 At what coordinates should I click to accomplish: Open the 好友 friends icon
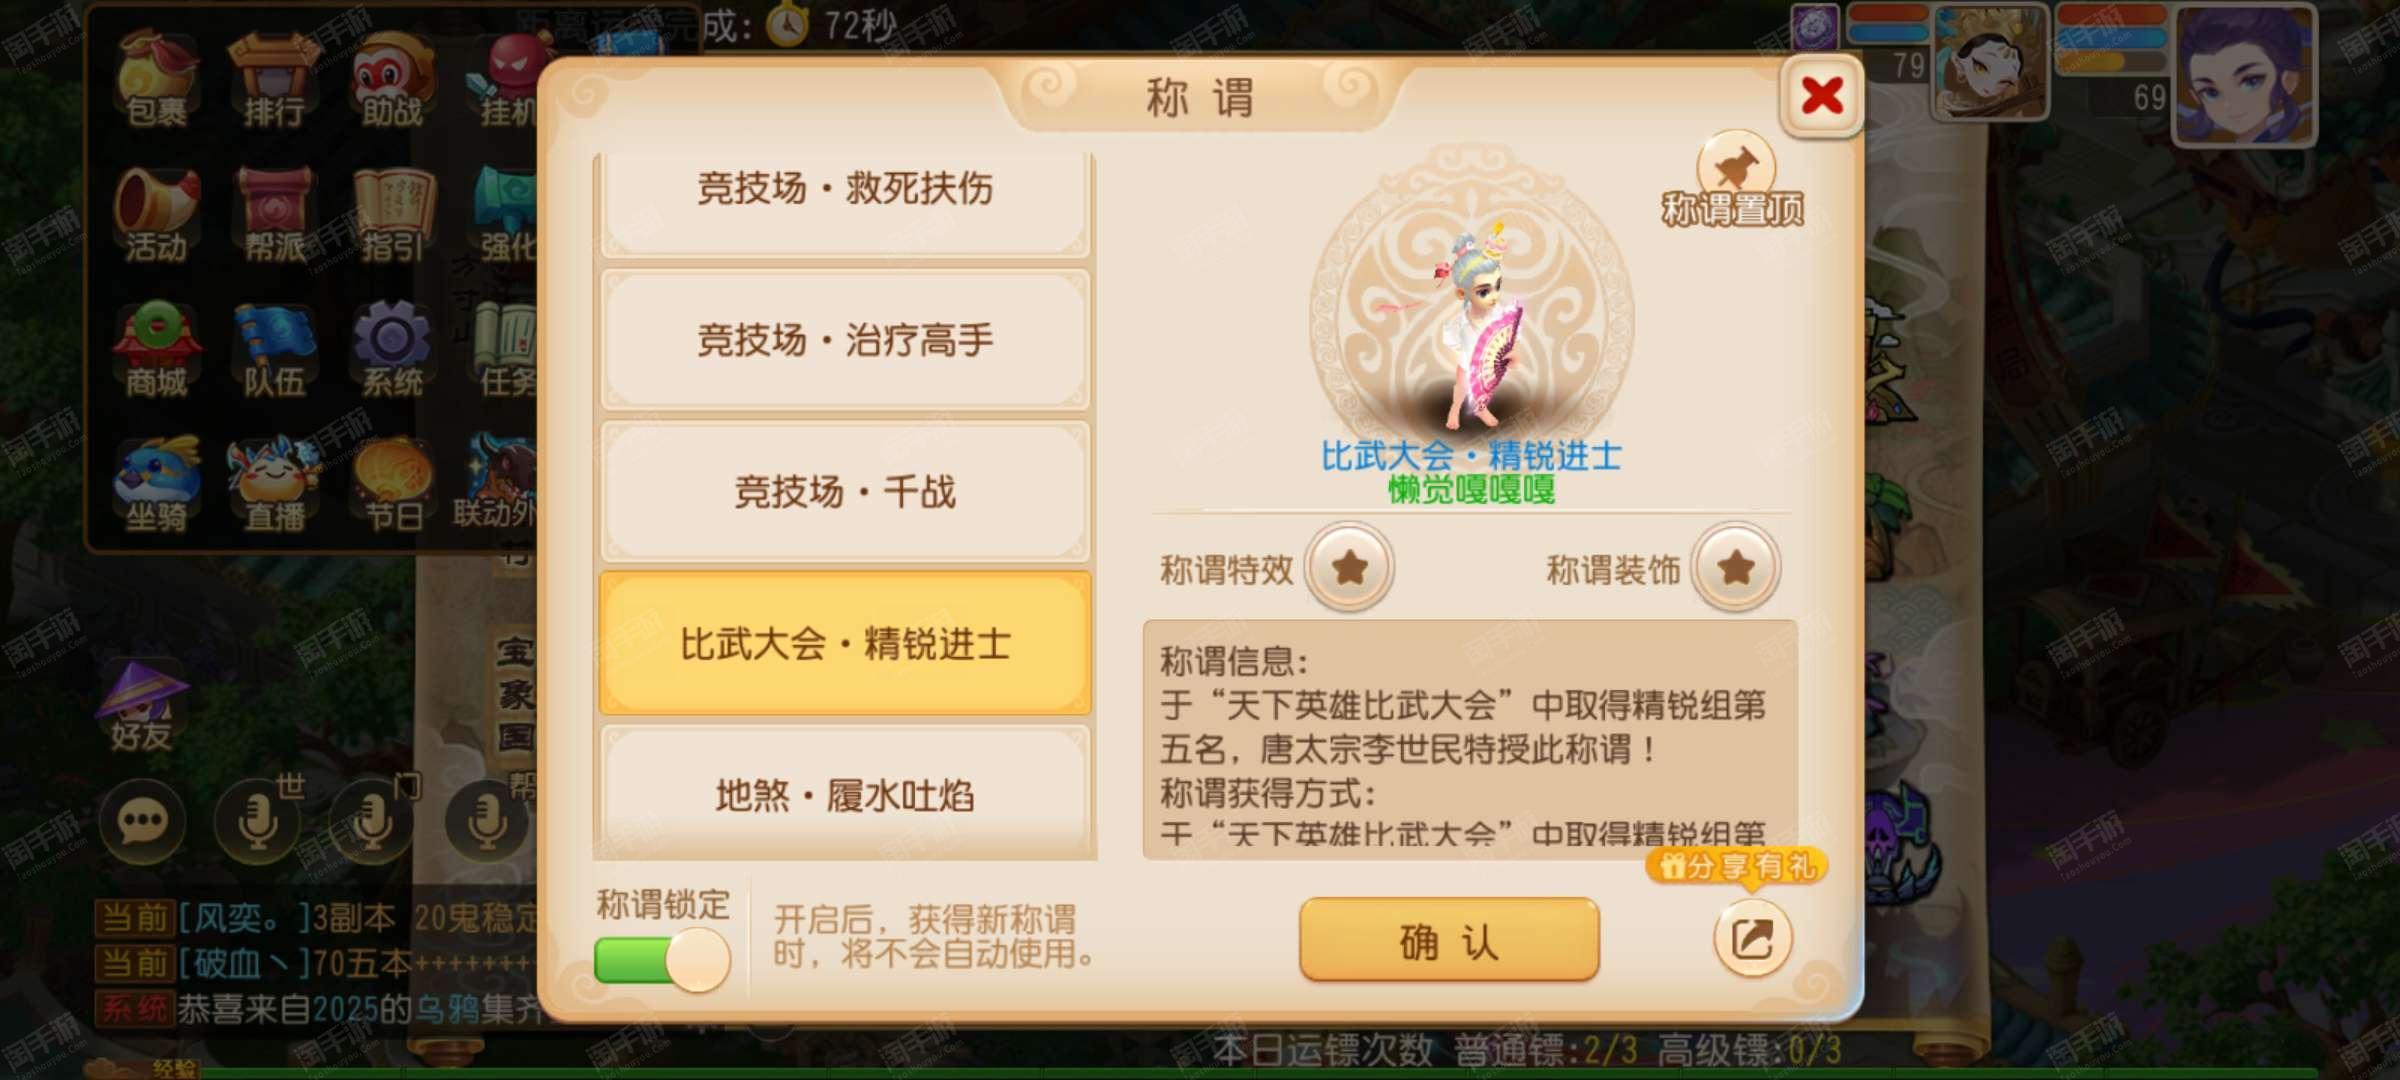(x=142, y=705)
